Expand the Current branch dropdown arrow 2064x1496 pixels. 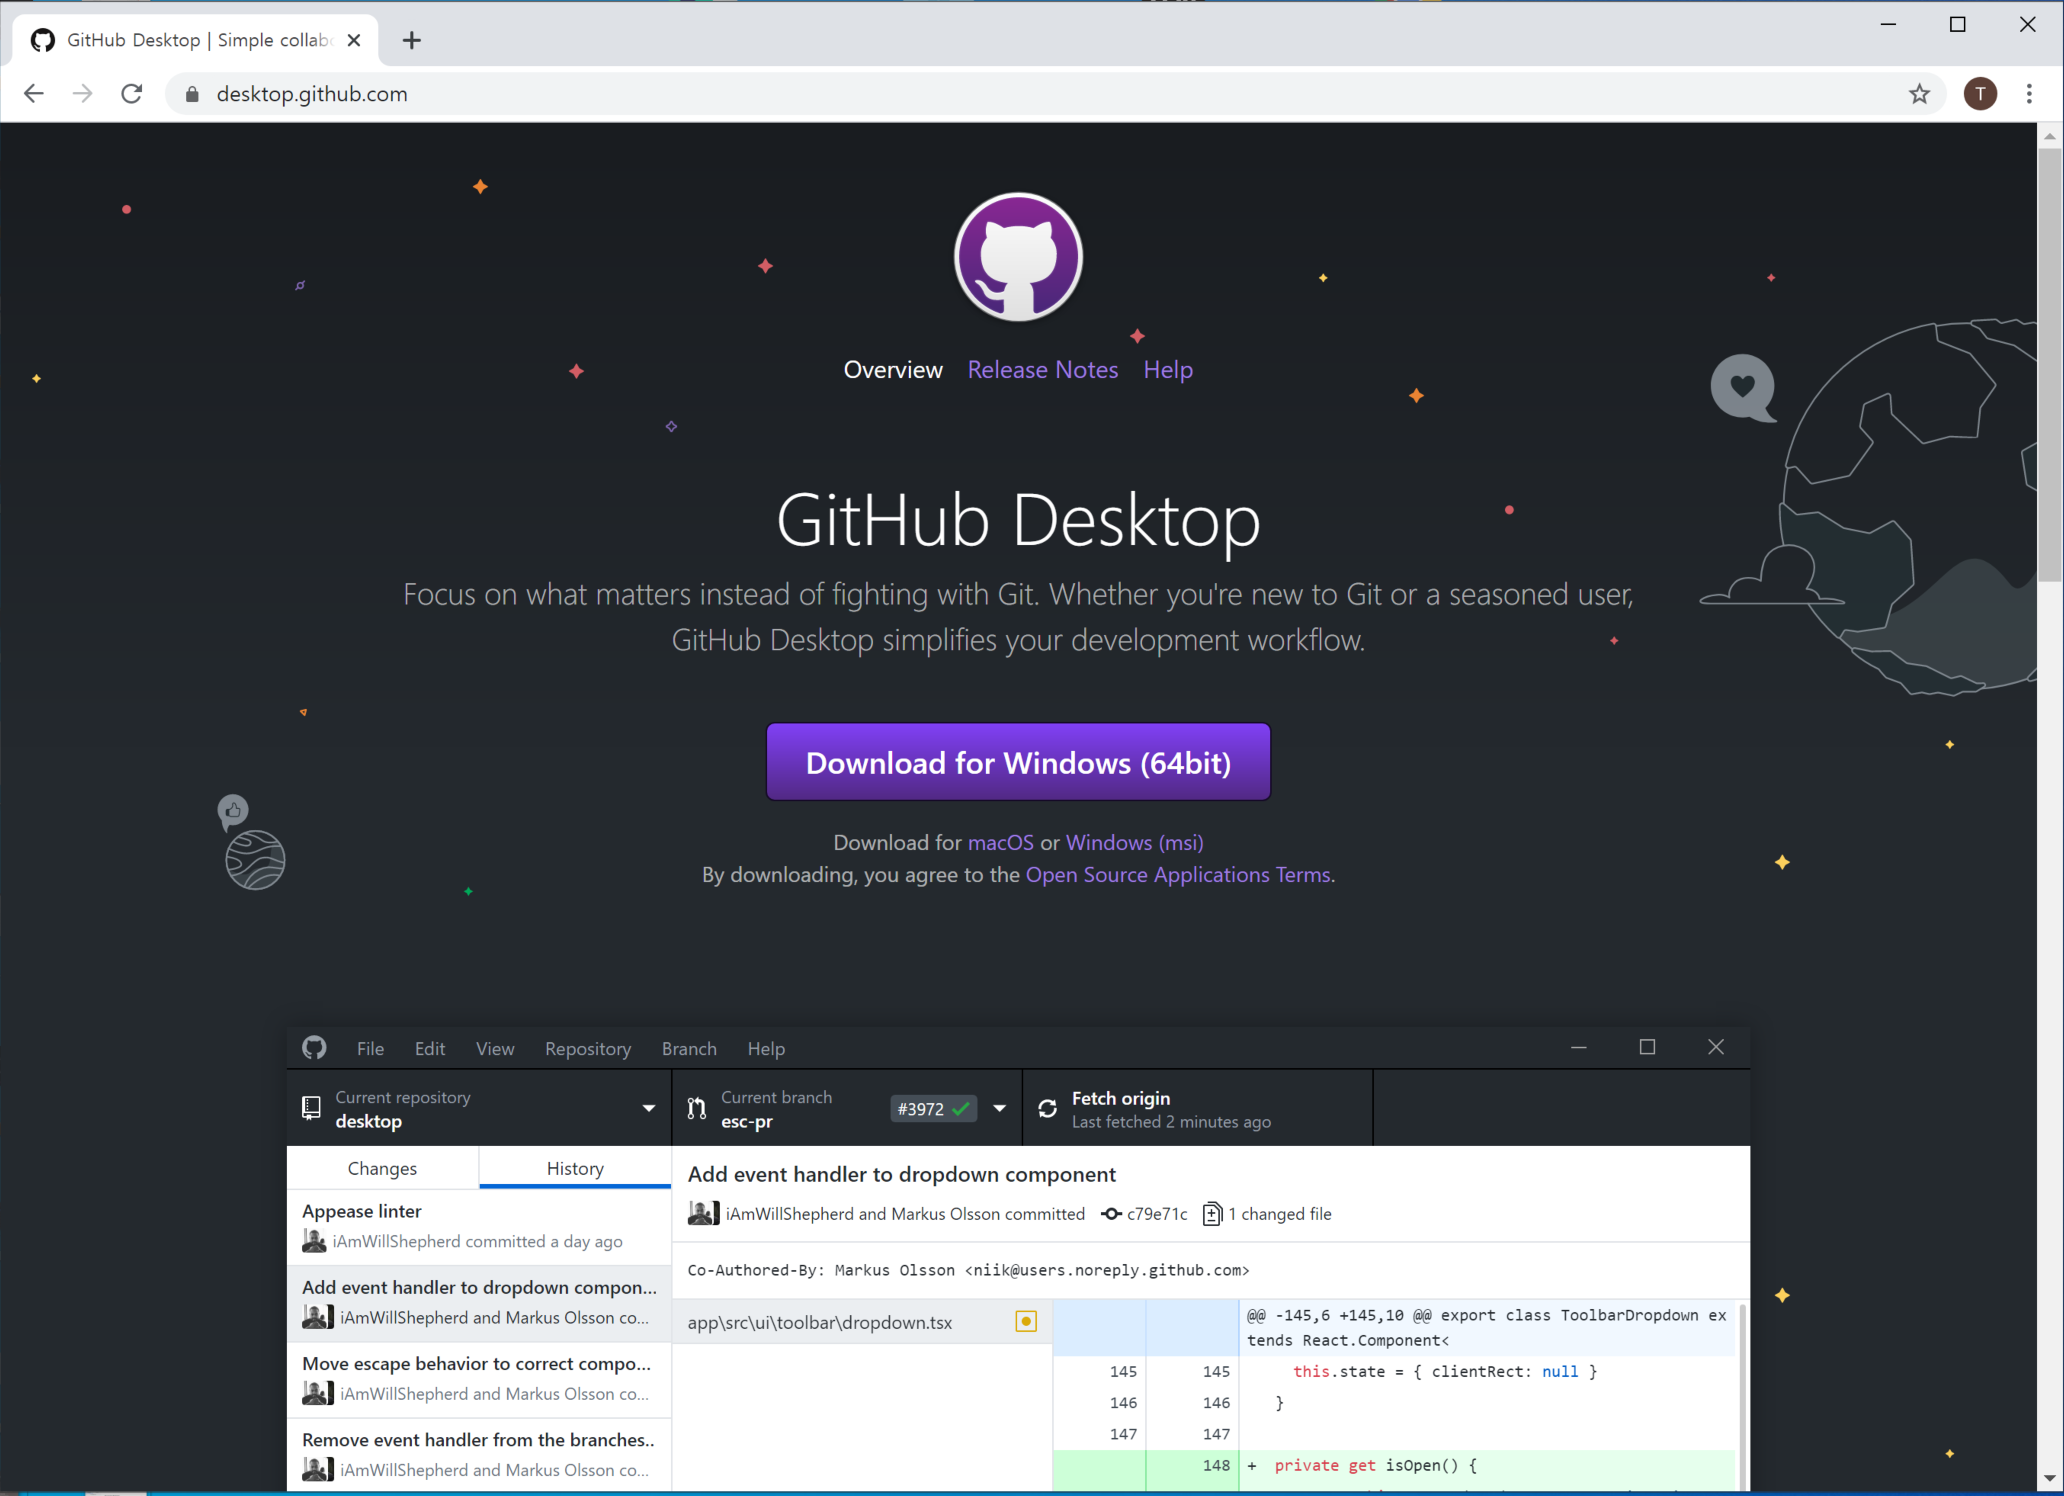[999, 1108]
